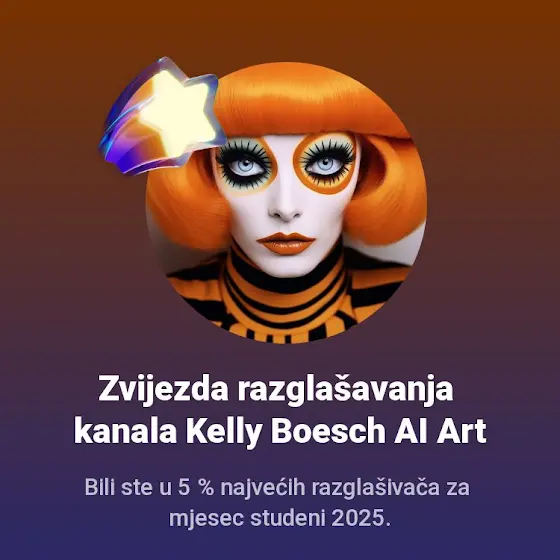The image size is (560, 560).
Task: Click the orange hair curl beside the avatar's cheek
Action: (386, 196)
